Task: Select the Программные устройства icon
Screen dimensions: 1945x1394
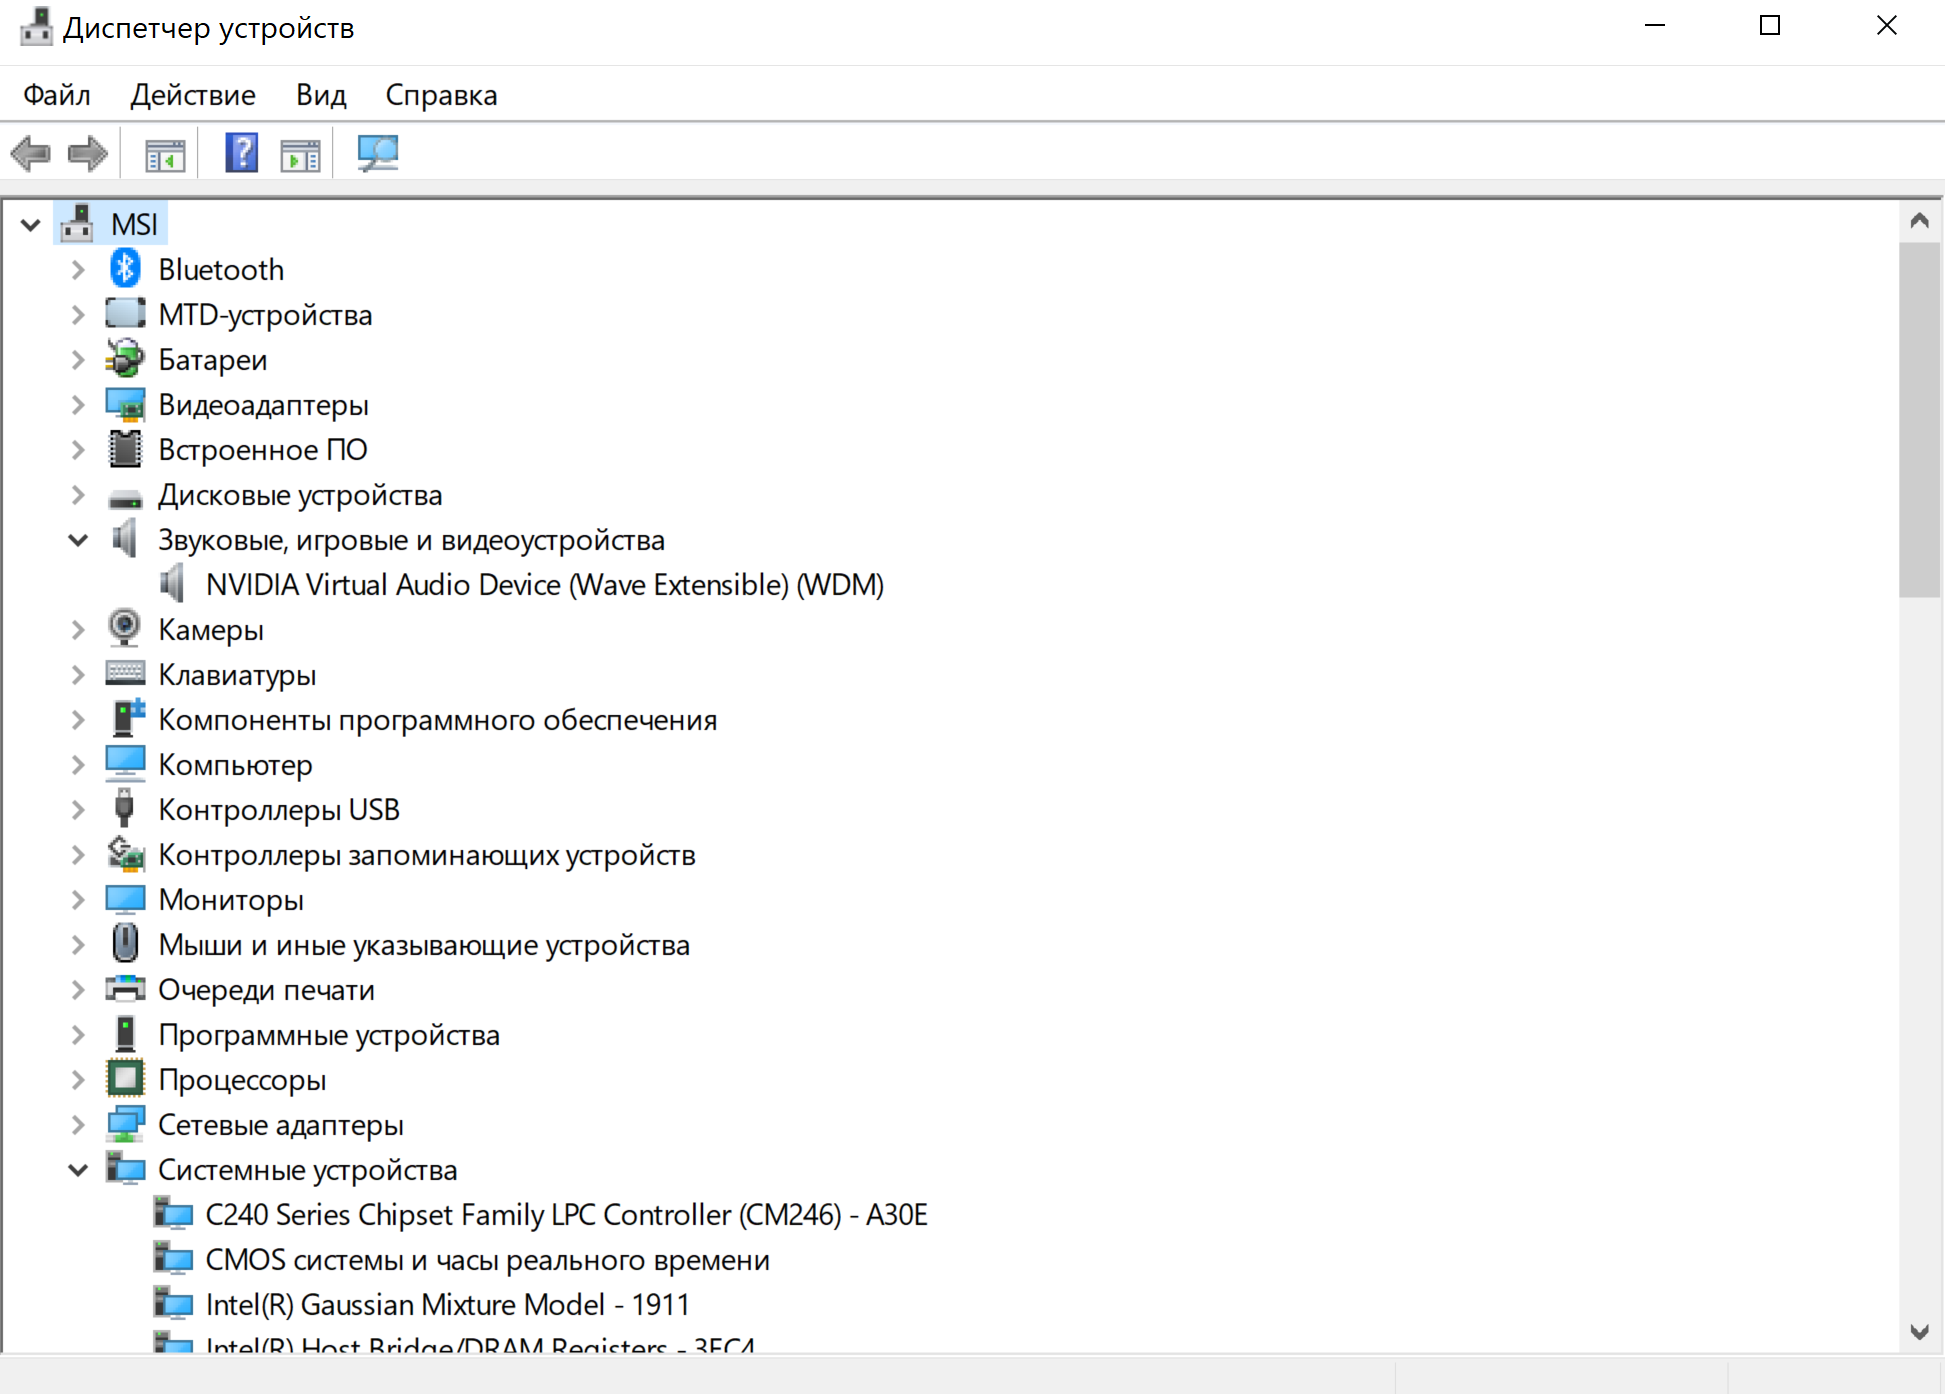Action: tap(125, 1033)
